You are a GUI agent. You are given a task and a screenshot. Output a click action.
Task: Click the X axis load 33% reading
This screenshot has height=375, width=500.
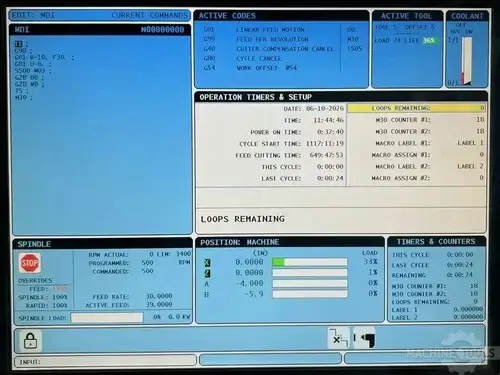370,262
